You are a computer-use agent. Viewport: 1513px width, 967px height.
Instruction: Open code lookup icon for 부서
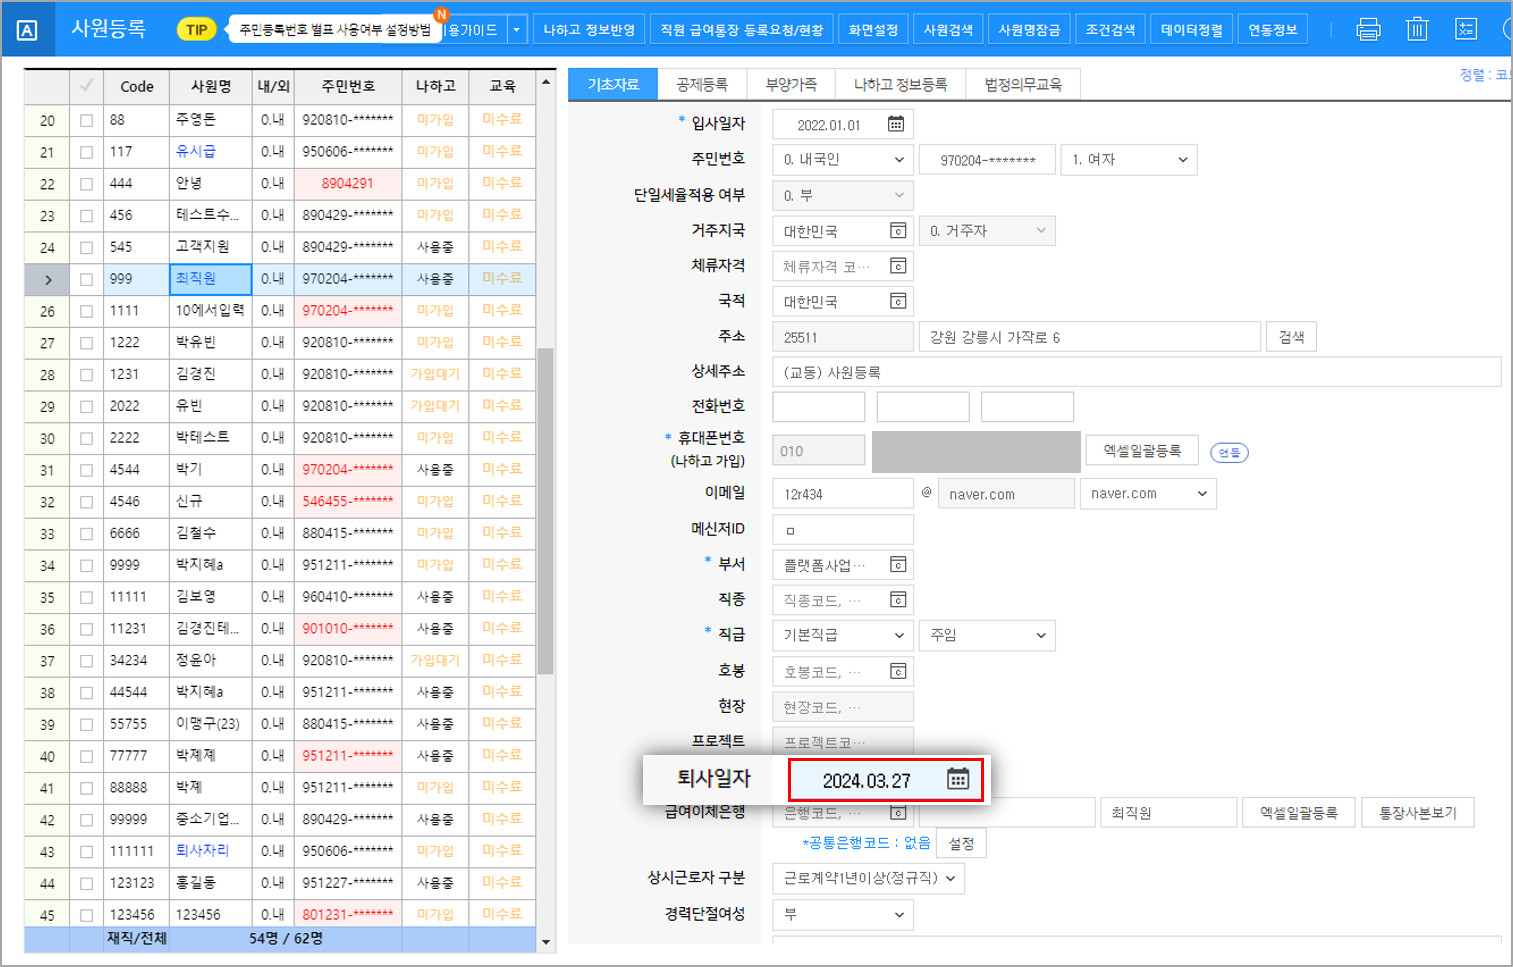[x=898, y=565]
